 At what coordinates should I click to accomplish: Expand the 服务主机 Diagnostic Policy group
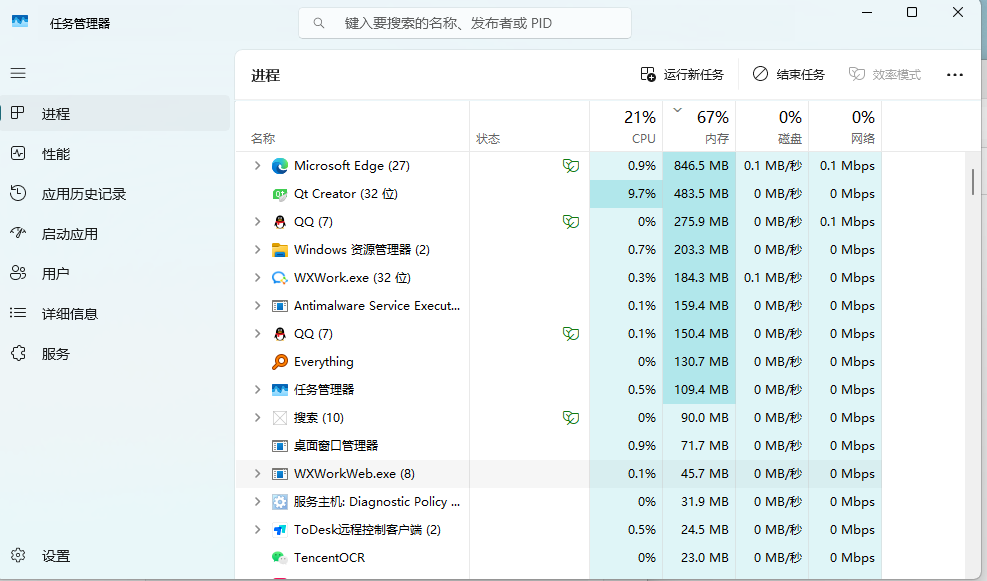coord(257,502)
